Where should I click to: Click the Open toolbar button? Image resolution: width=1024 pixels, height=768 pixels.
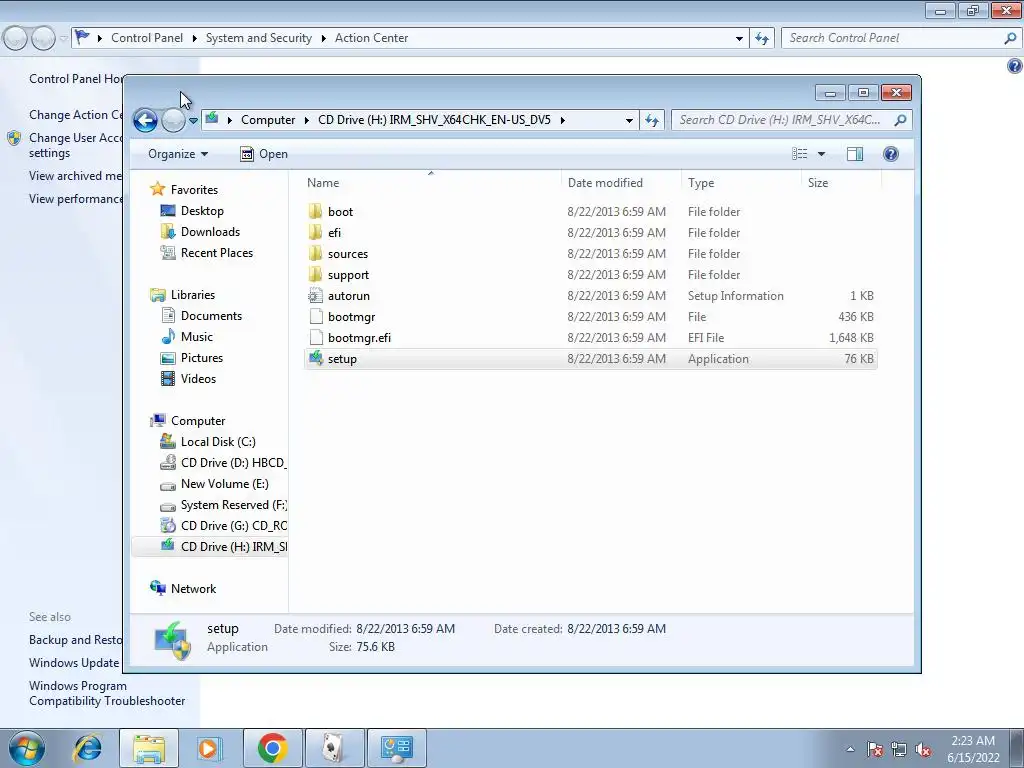(264, 154)
